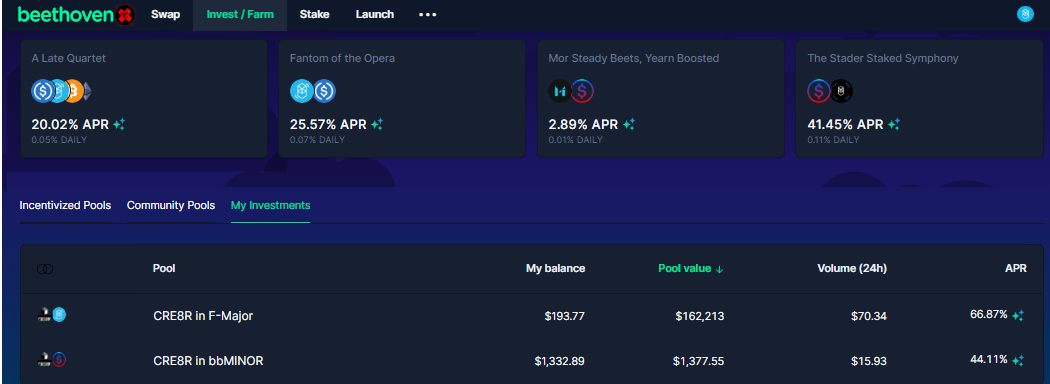Click the sparkle icon beside 20.02% APR
Viewport: 1050px width, 384px height.
(x=119, y=124)
